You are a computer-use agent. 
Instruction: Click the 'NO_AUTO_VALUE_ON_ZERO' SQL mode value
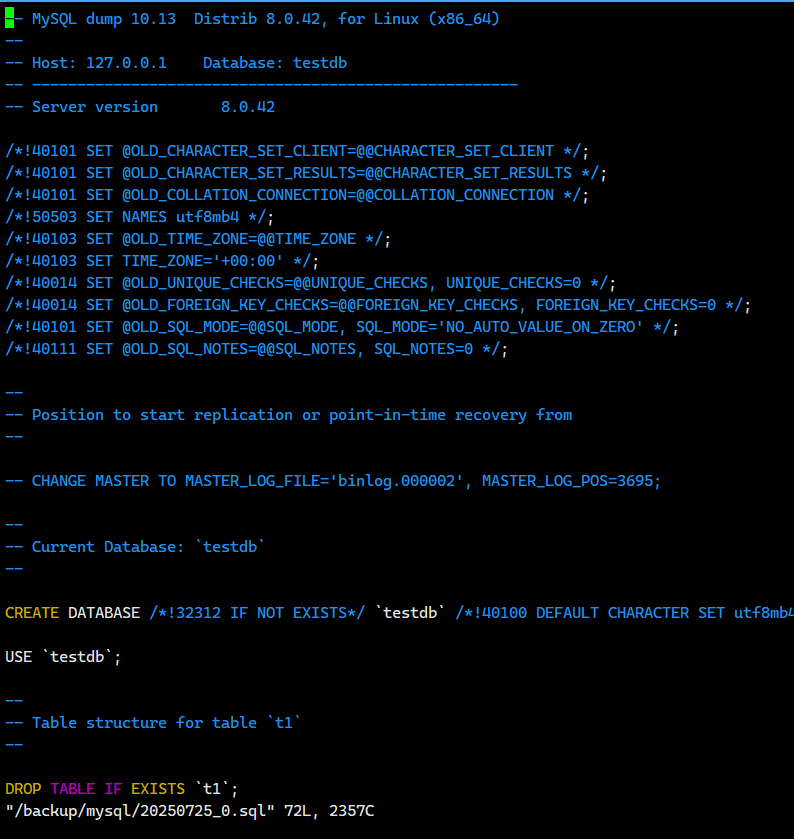click(540, 327)
